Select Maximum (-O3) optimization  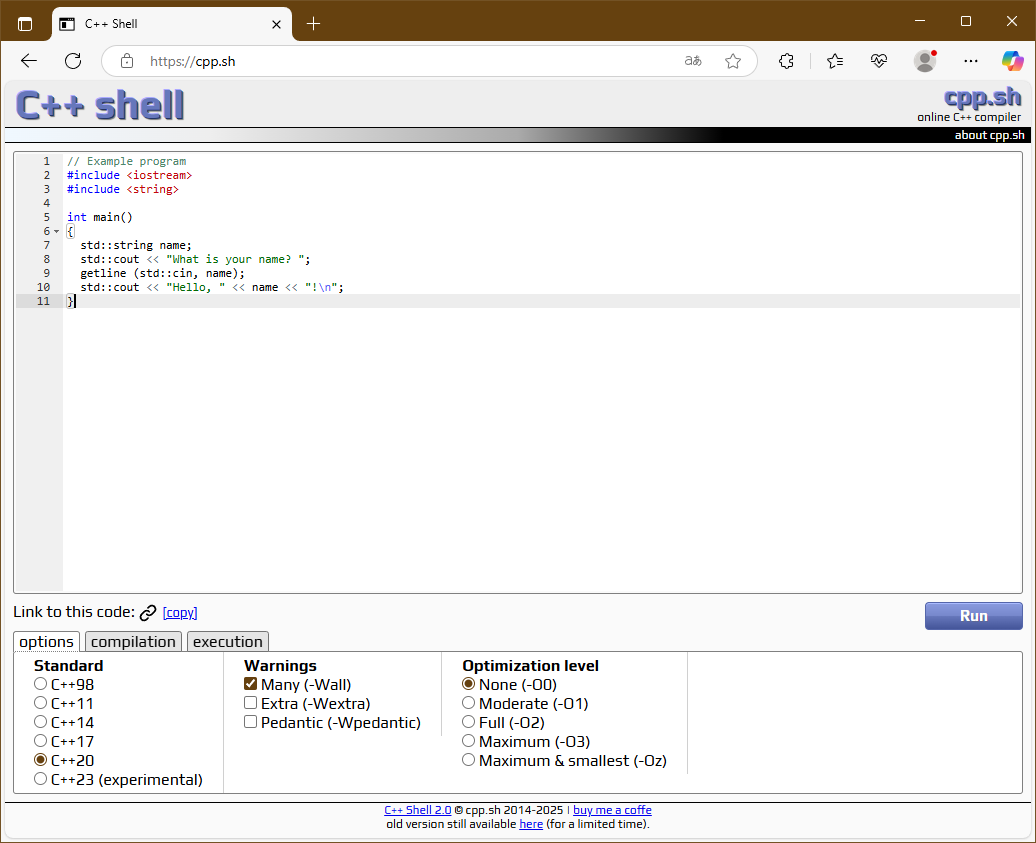click(468, 741)
